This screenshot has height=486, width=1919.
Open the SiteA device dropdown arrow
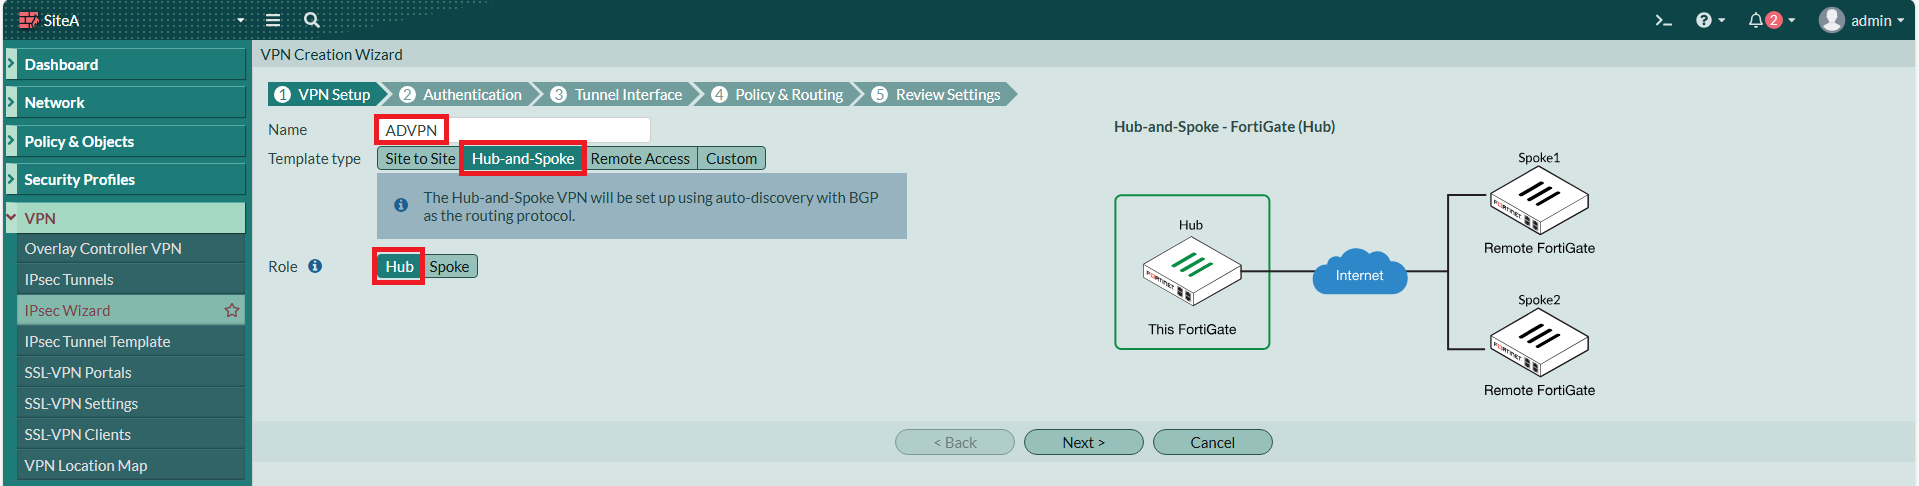click(240, 20)
